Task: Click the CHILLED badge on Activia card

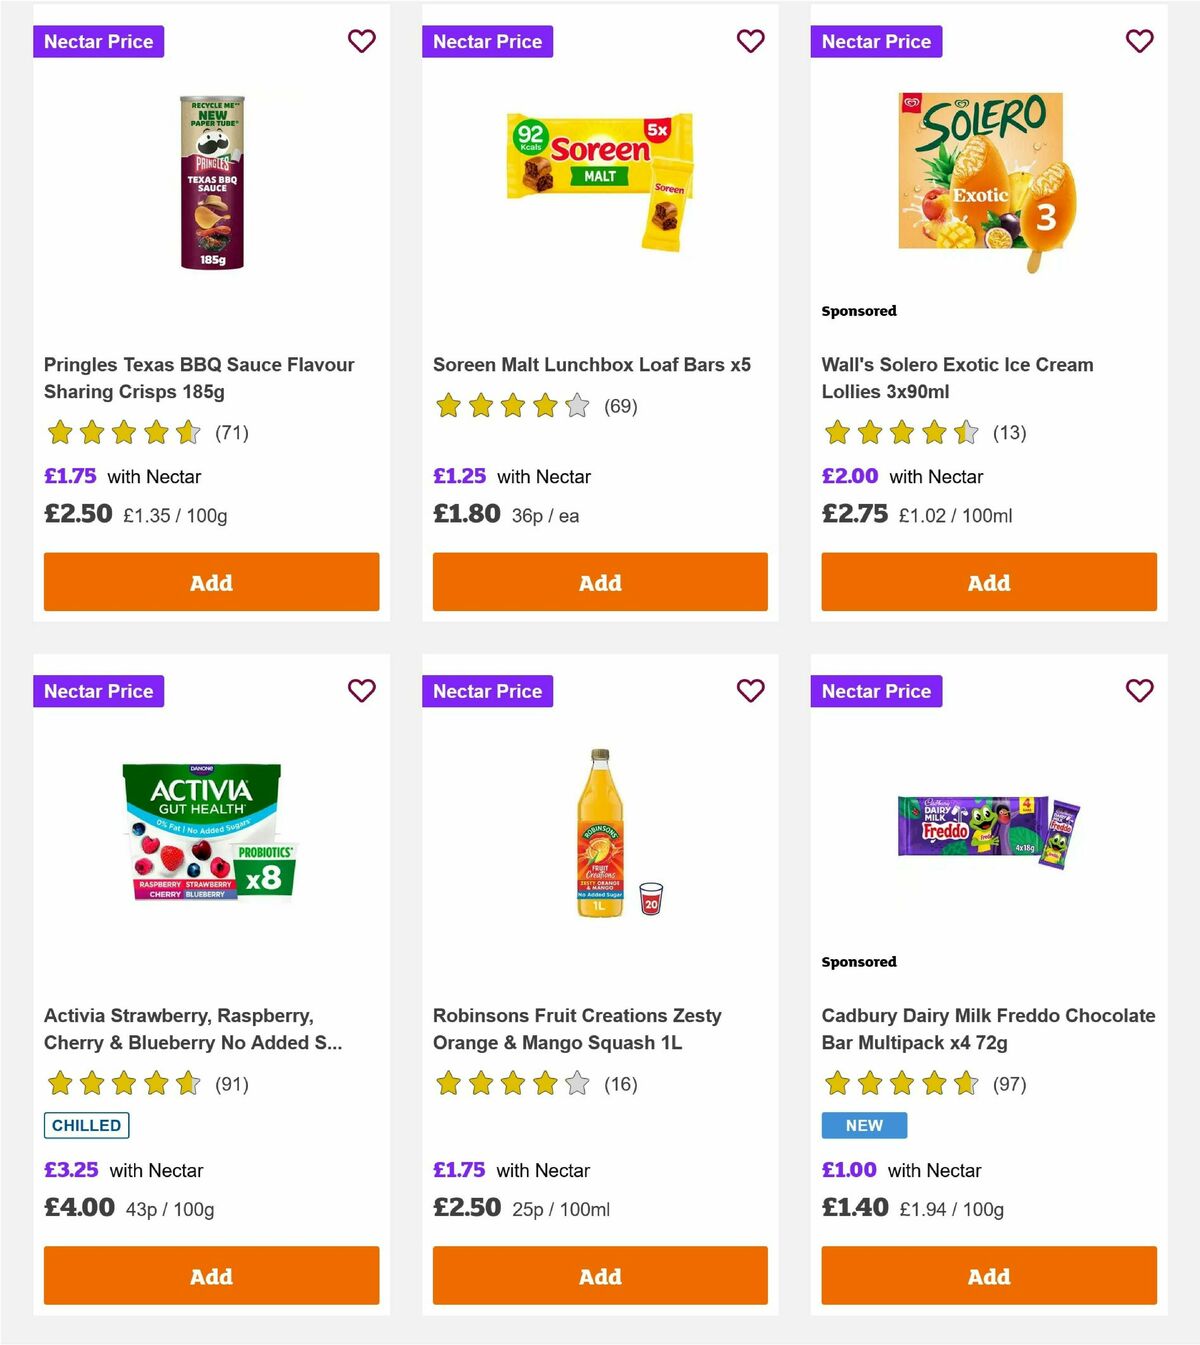Action: pyautogui.click(x=86, y=1125)
